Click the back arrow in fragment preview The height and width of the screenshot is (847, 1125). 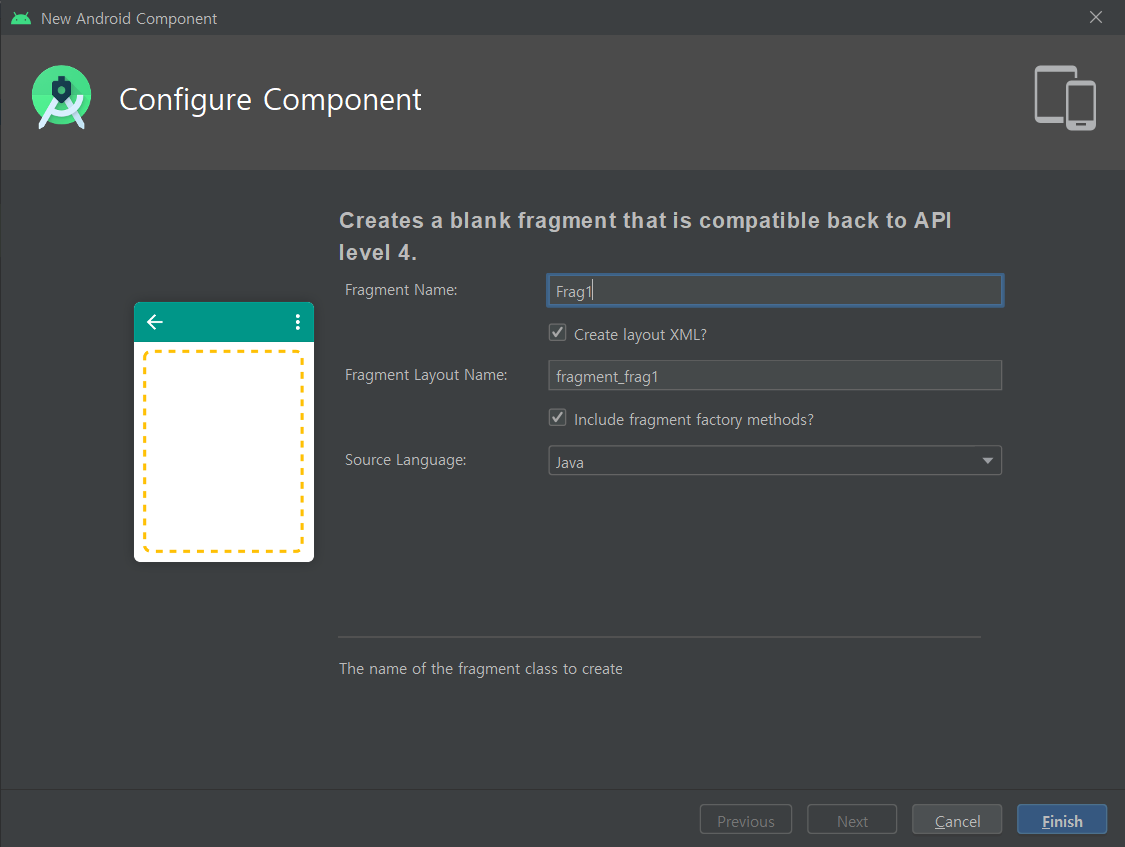pyautogui.click(x=155, y=322)
